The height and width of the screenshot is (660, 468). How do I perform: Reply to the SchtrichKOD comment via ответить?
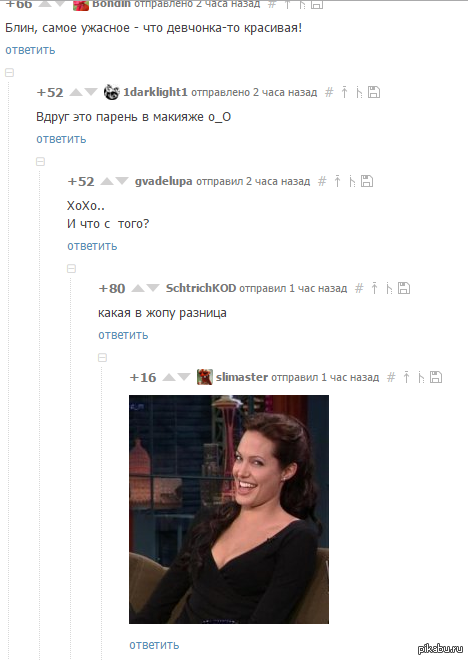tap(123, 335)
